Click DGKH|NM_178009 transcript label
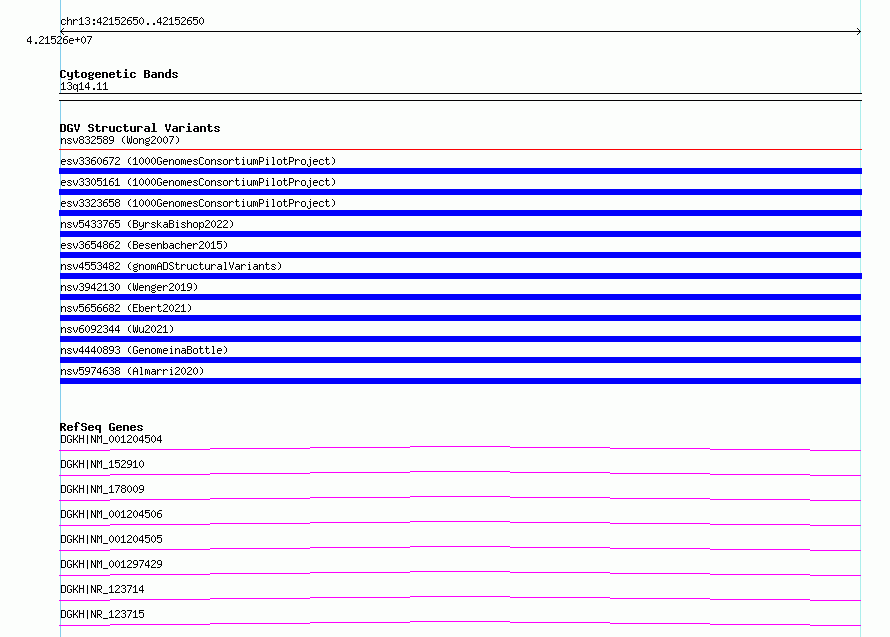The width and height of the screenshot is (890, 637). (x=102, y=489)
